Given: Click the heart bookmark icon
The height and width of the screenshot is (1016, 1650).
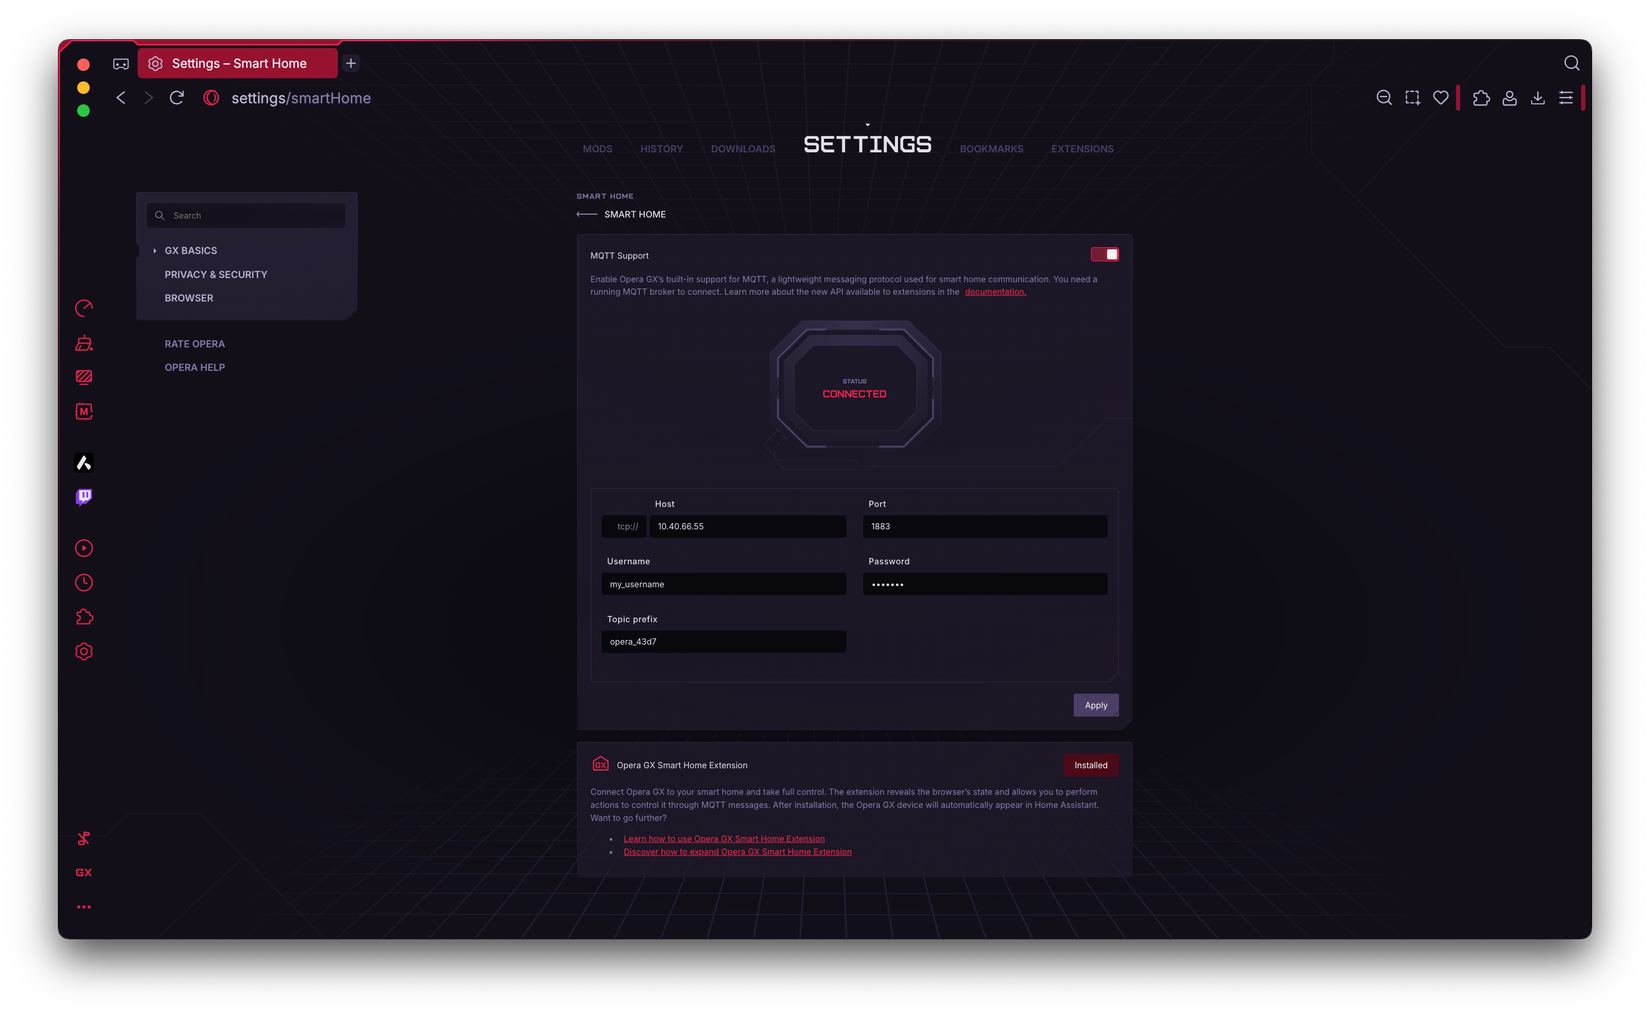Looking at the screenshot, I should point(1441,98).
